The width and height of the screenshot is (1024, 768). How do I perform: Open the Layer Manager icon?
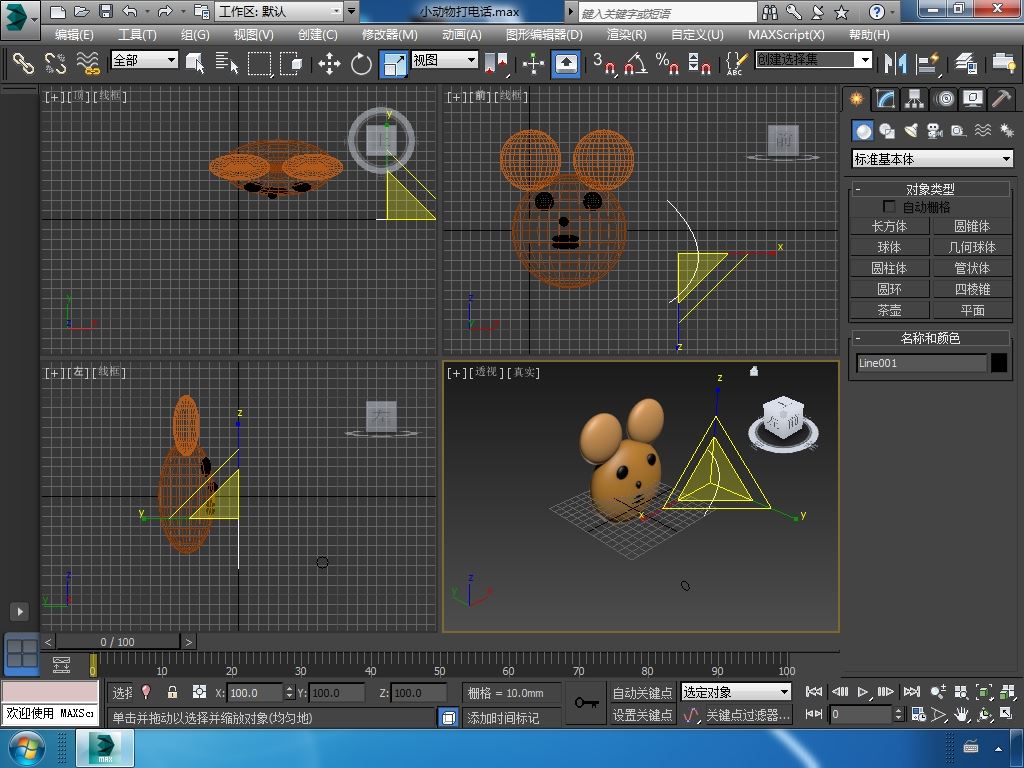(965, 63)
